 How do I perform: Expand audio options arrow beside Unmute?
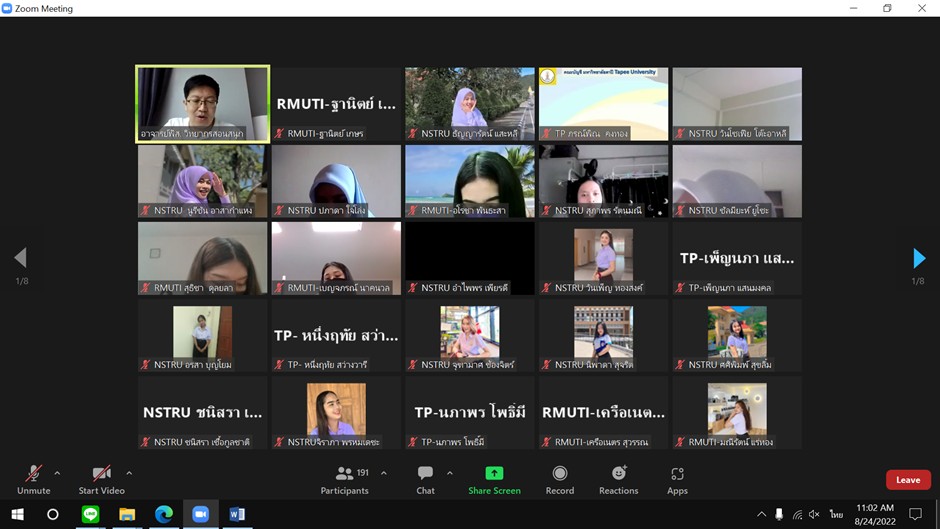click(x=57, y=473)
